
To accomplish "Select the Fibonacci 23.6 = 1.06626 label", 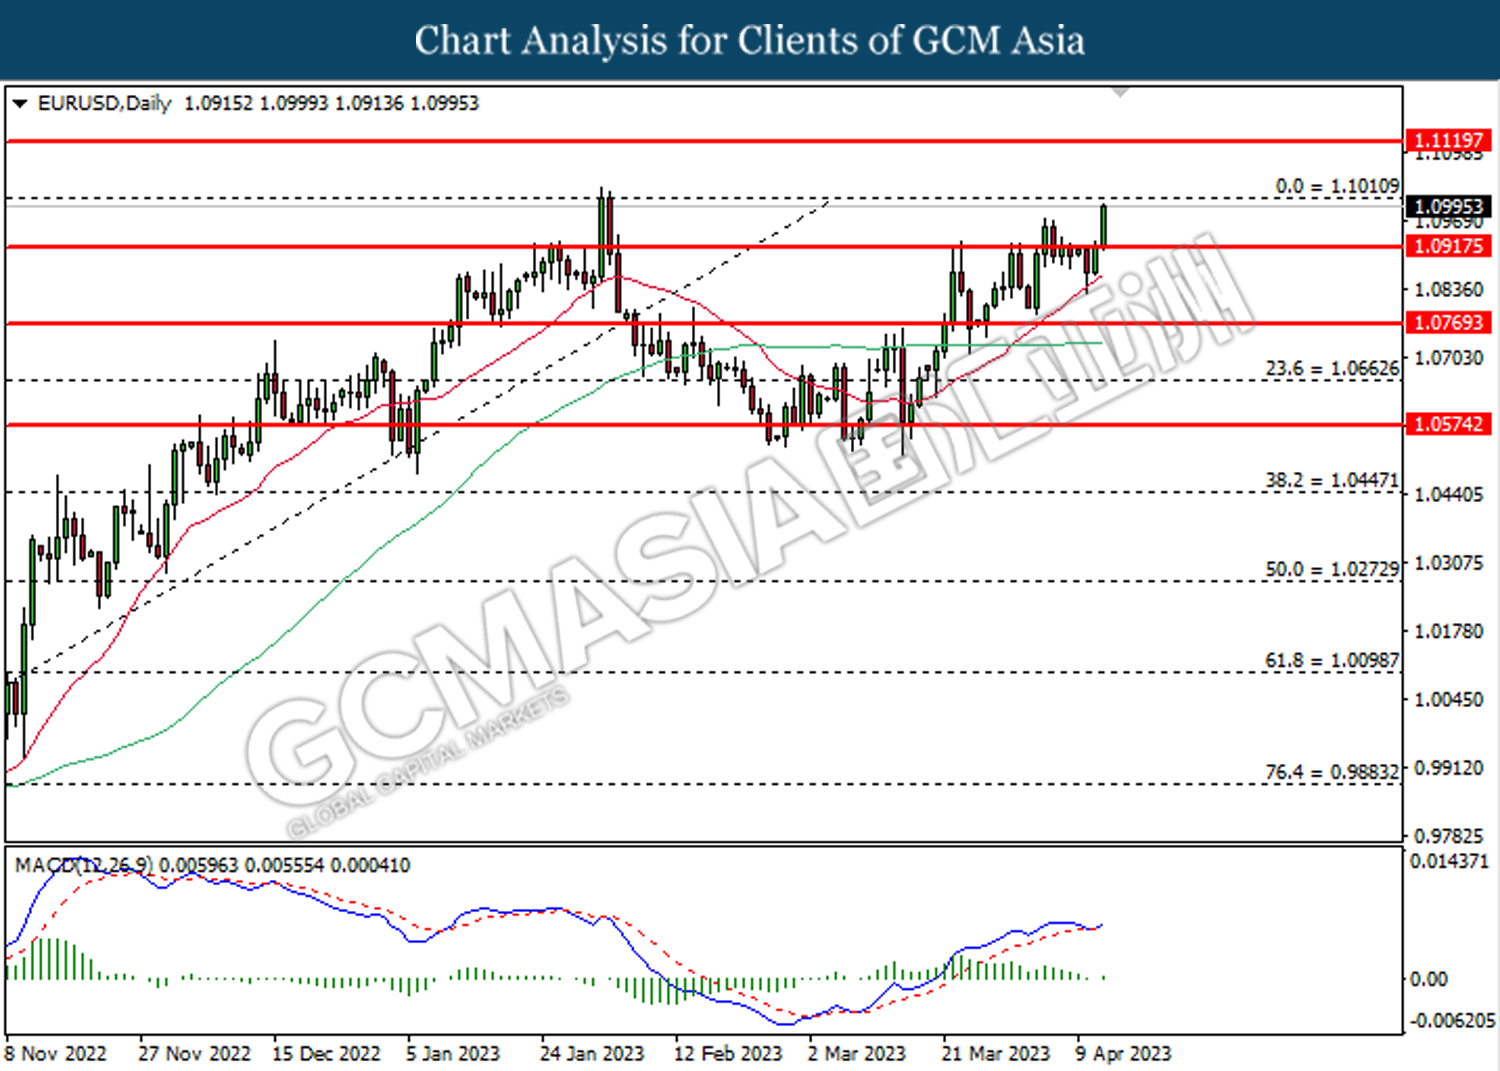I will click(1332, 368).
